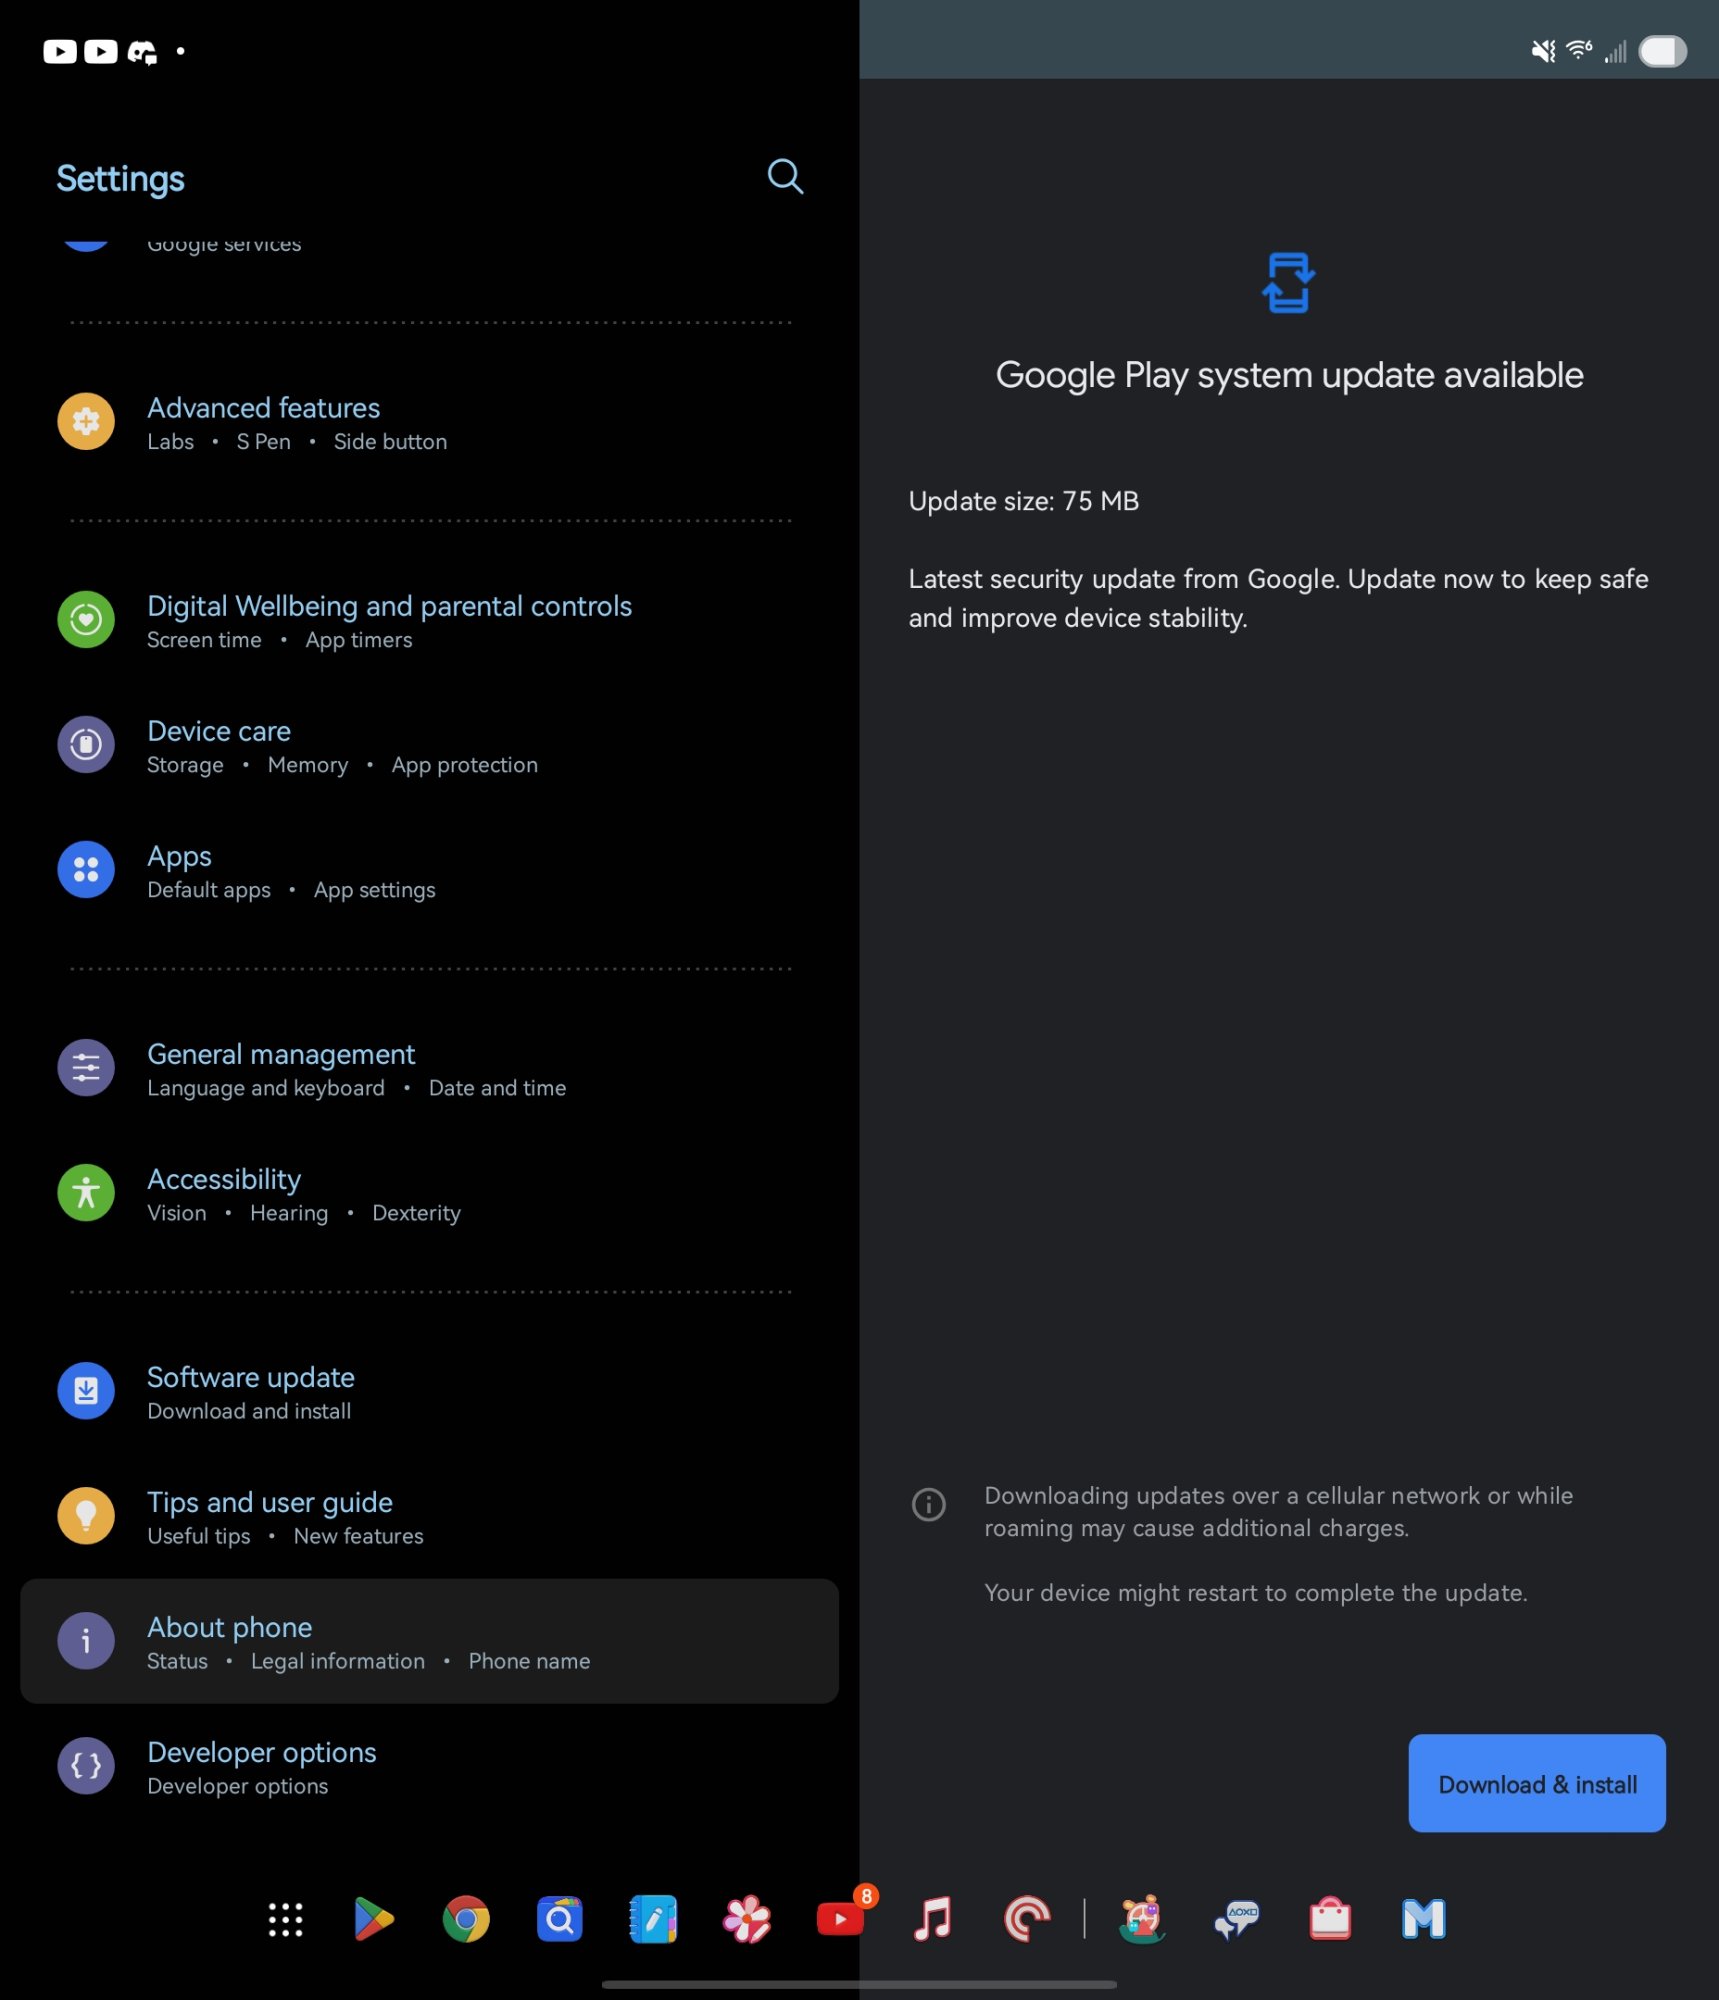Launch YouTube with notification badge
The image size is (1719, 2000).
tap(841, 1919)
